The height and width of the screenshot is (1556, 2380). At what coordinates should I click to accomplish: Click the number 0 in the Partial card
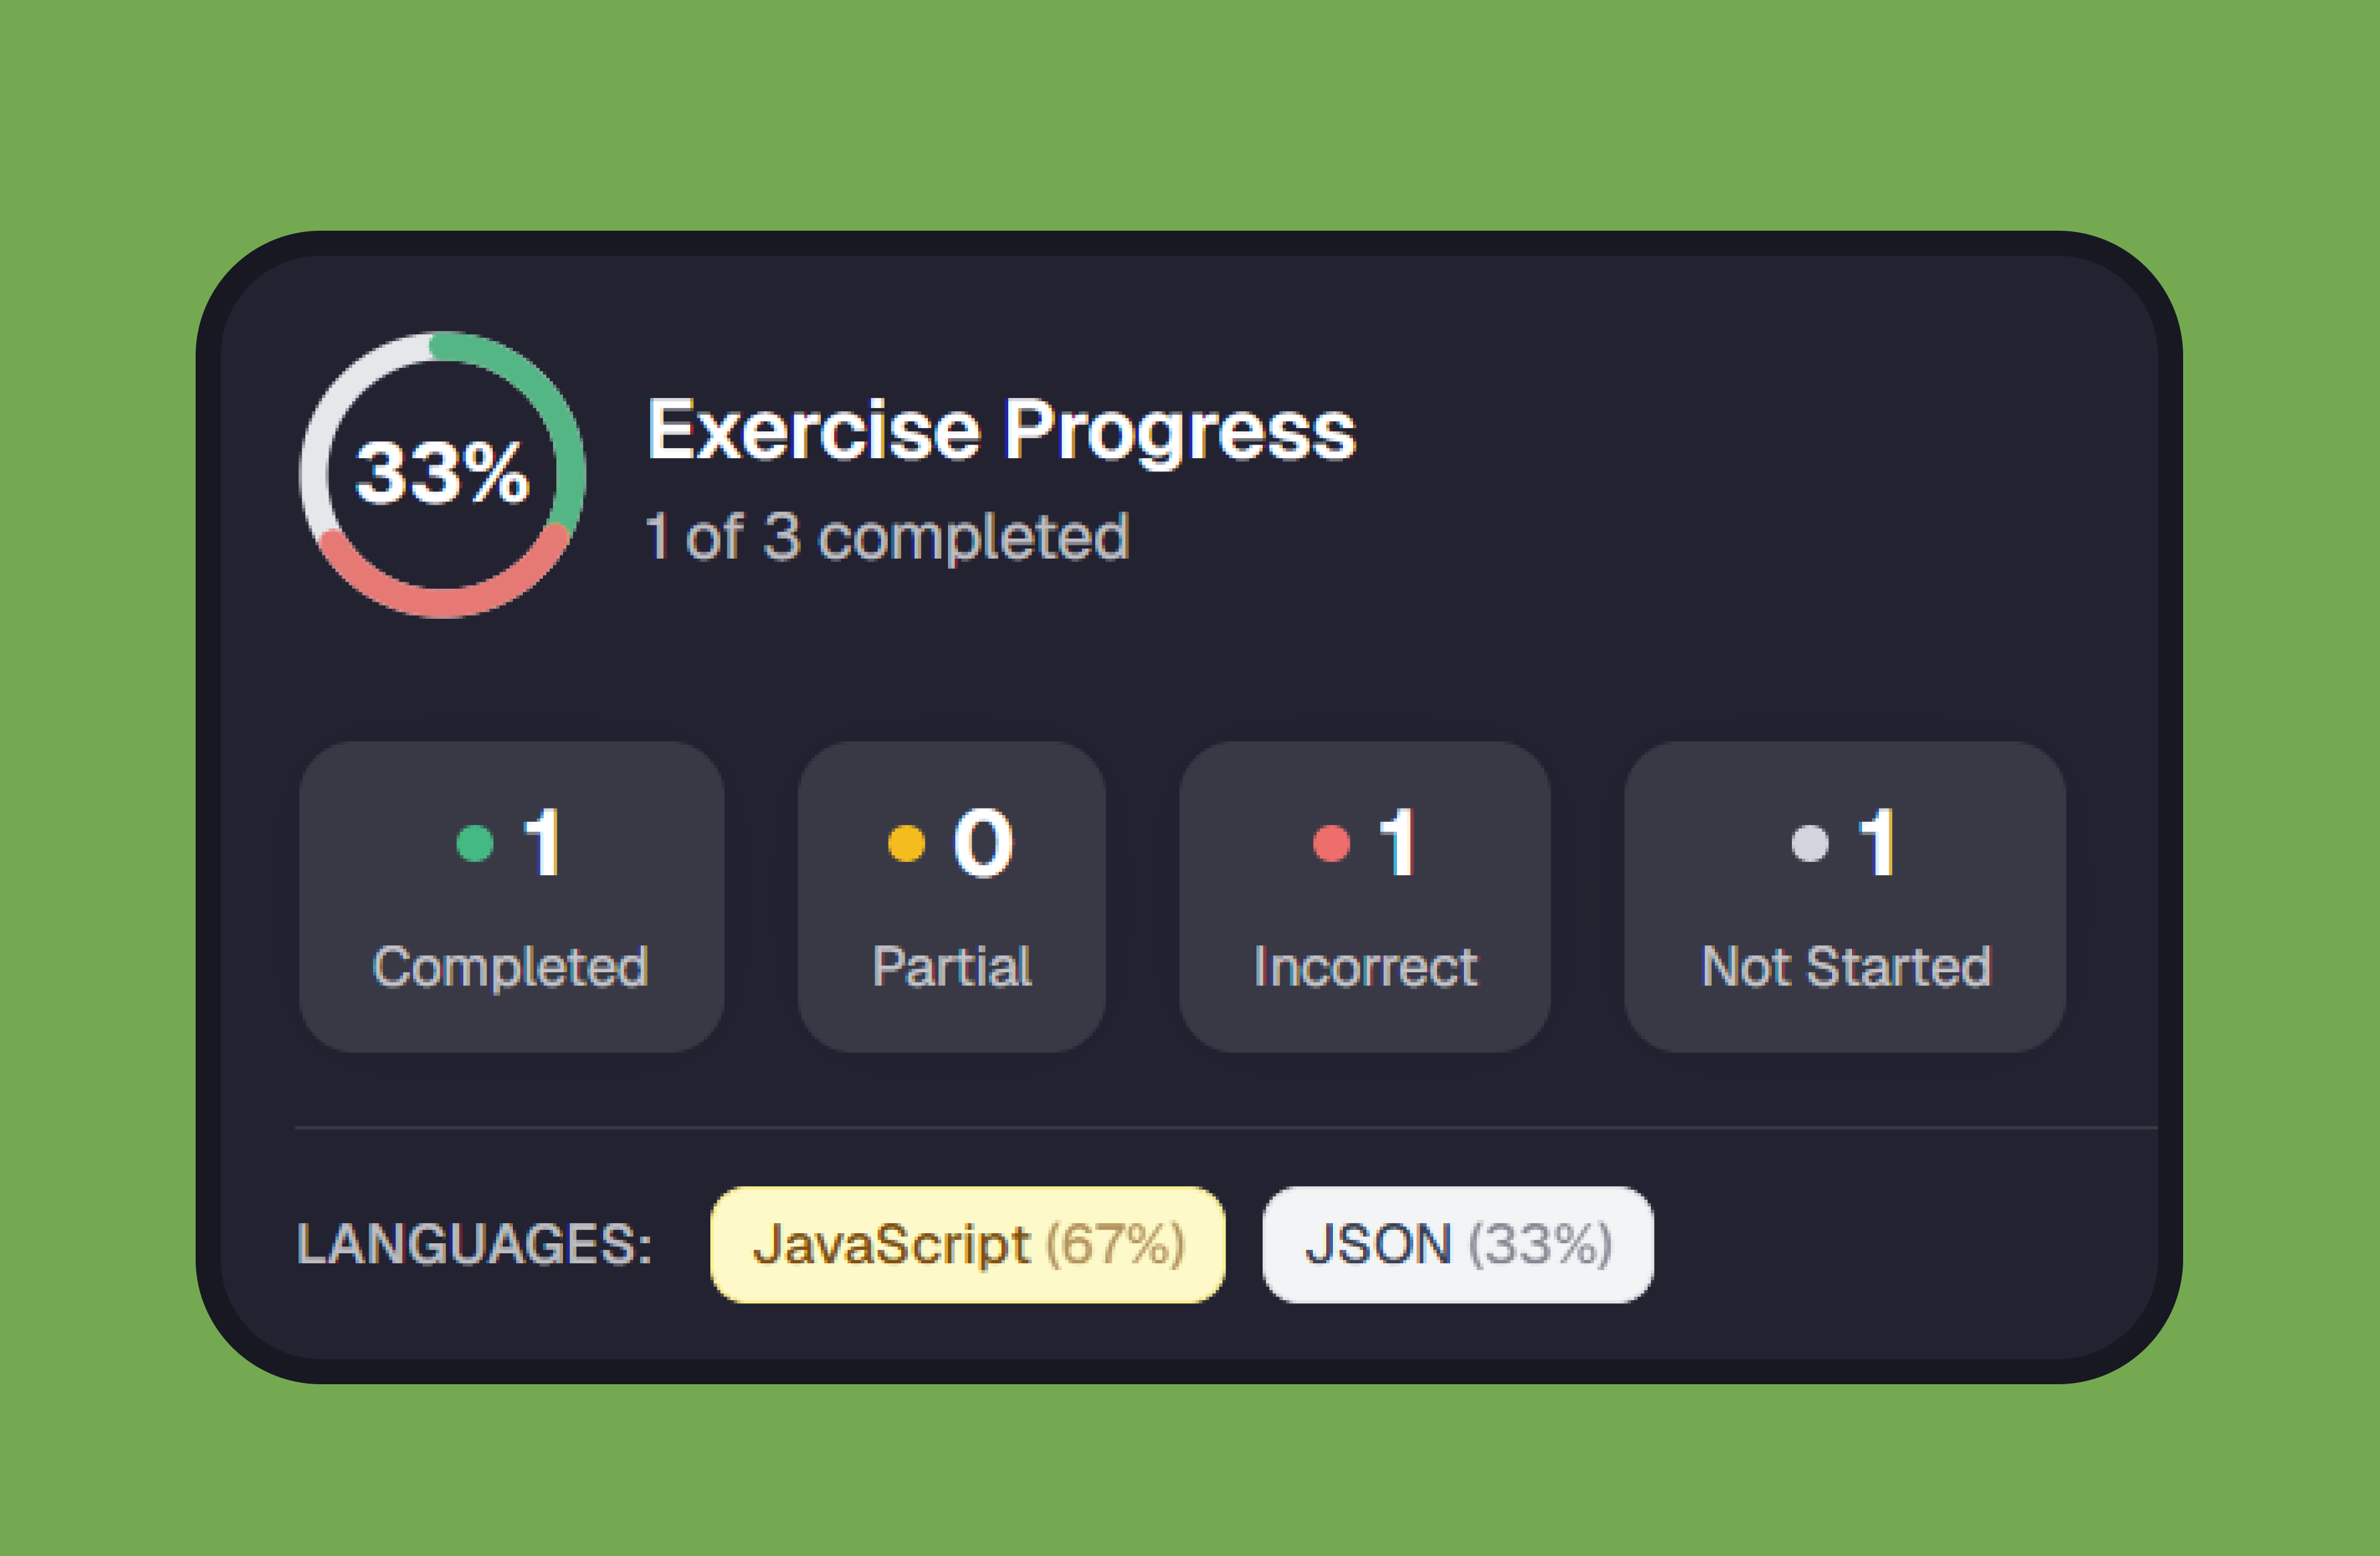pyautogui.click(x=983, y=842)
